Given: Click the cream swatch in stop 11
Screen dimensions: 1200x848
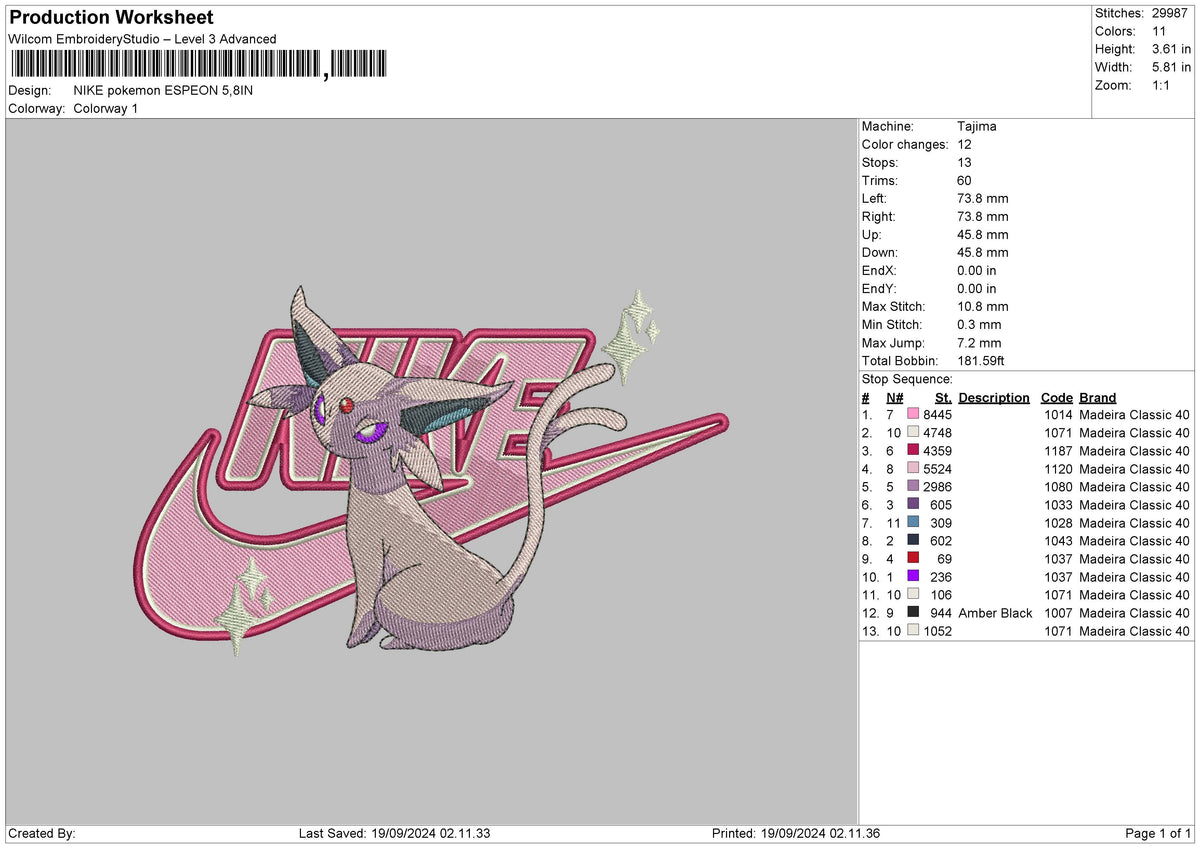Looking at the screenshot, I should point(913,594).
